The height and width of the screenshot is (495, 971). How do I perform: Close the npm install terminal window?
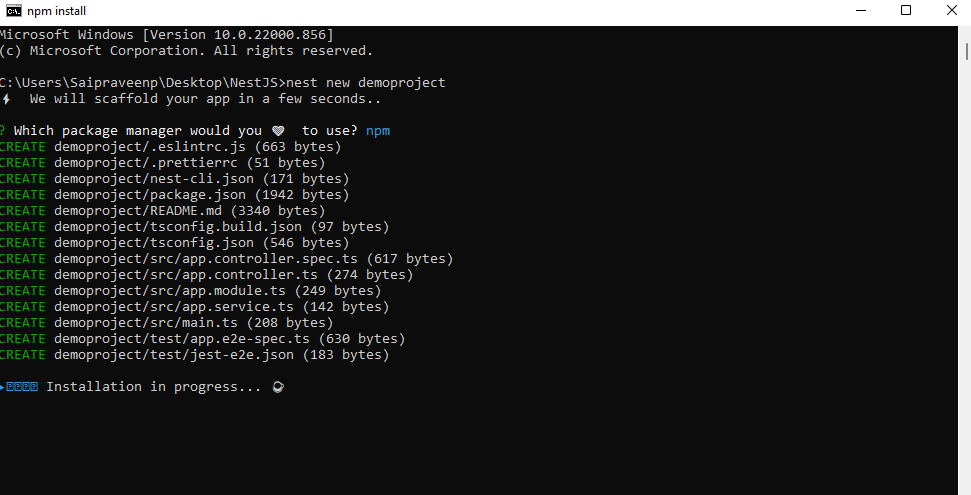pyautogui.click(x=950, y=11)
